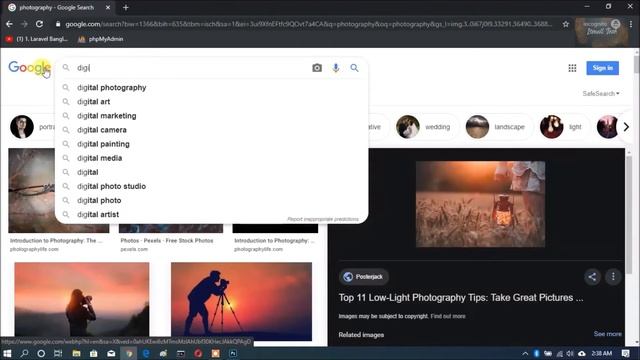Select suggestion digital painting
640x360 pixels.
(211, 144)
